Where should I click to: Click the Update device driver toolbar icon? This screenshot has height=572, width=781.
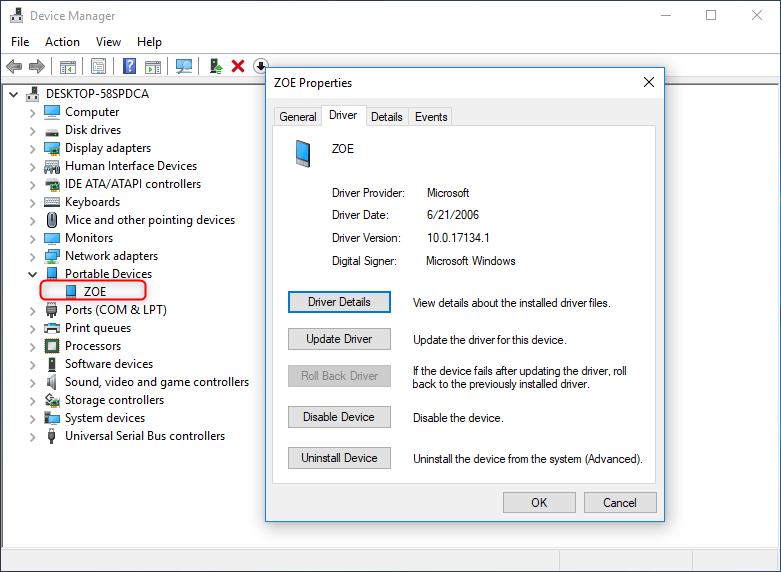pos(215,66)
